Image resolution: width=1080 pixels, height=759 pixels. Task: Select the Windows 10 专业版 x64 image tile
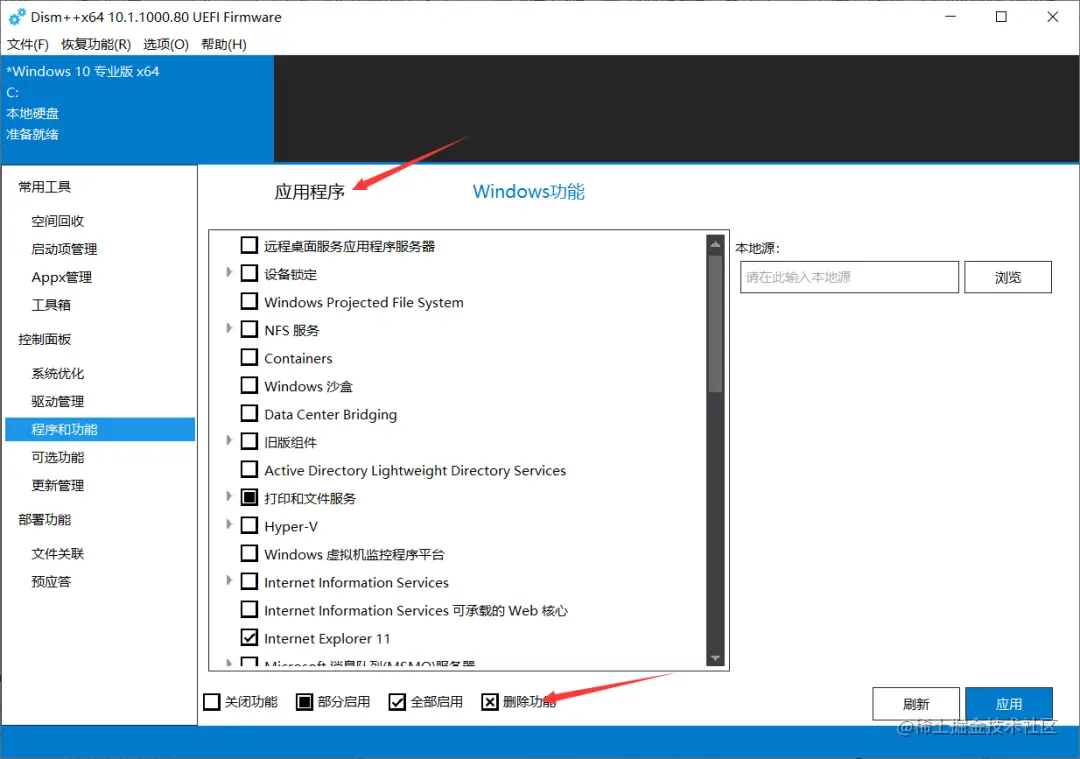pos(138,109)
